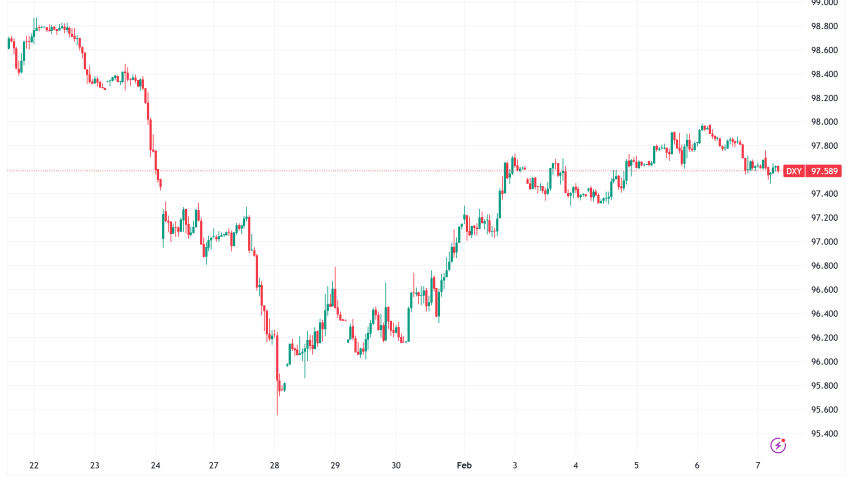Click date 27 on the time axis

pos(215,466)
